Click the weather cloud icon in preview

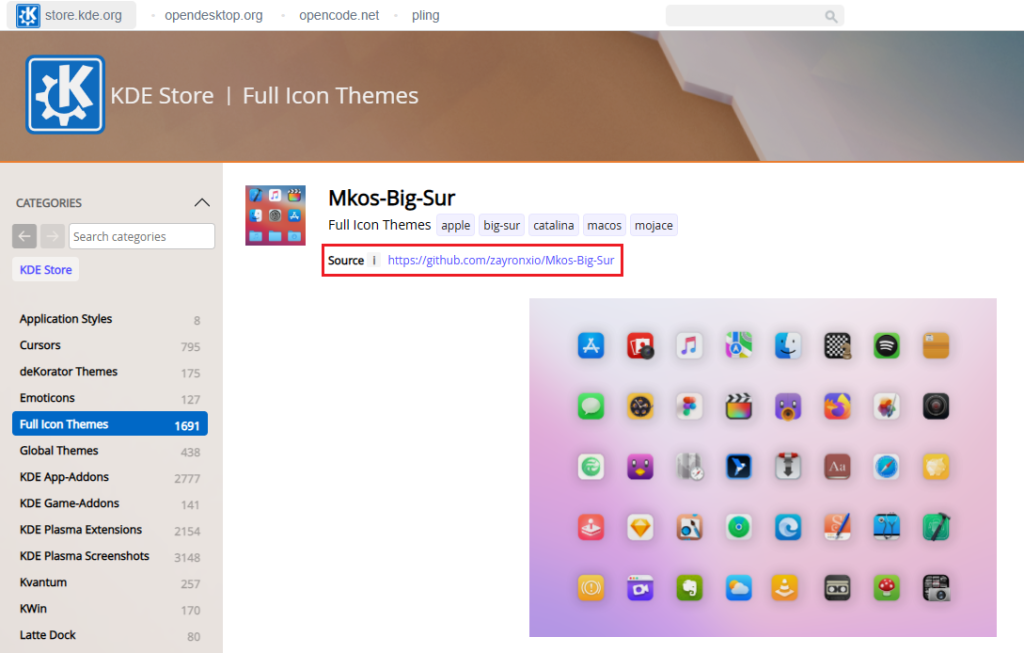pos(739,588)
